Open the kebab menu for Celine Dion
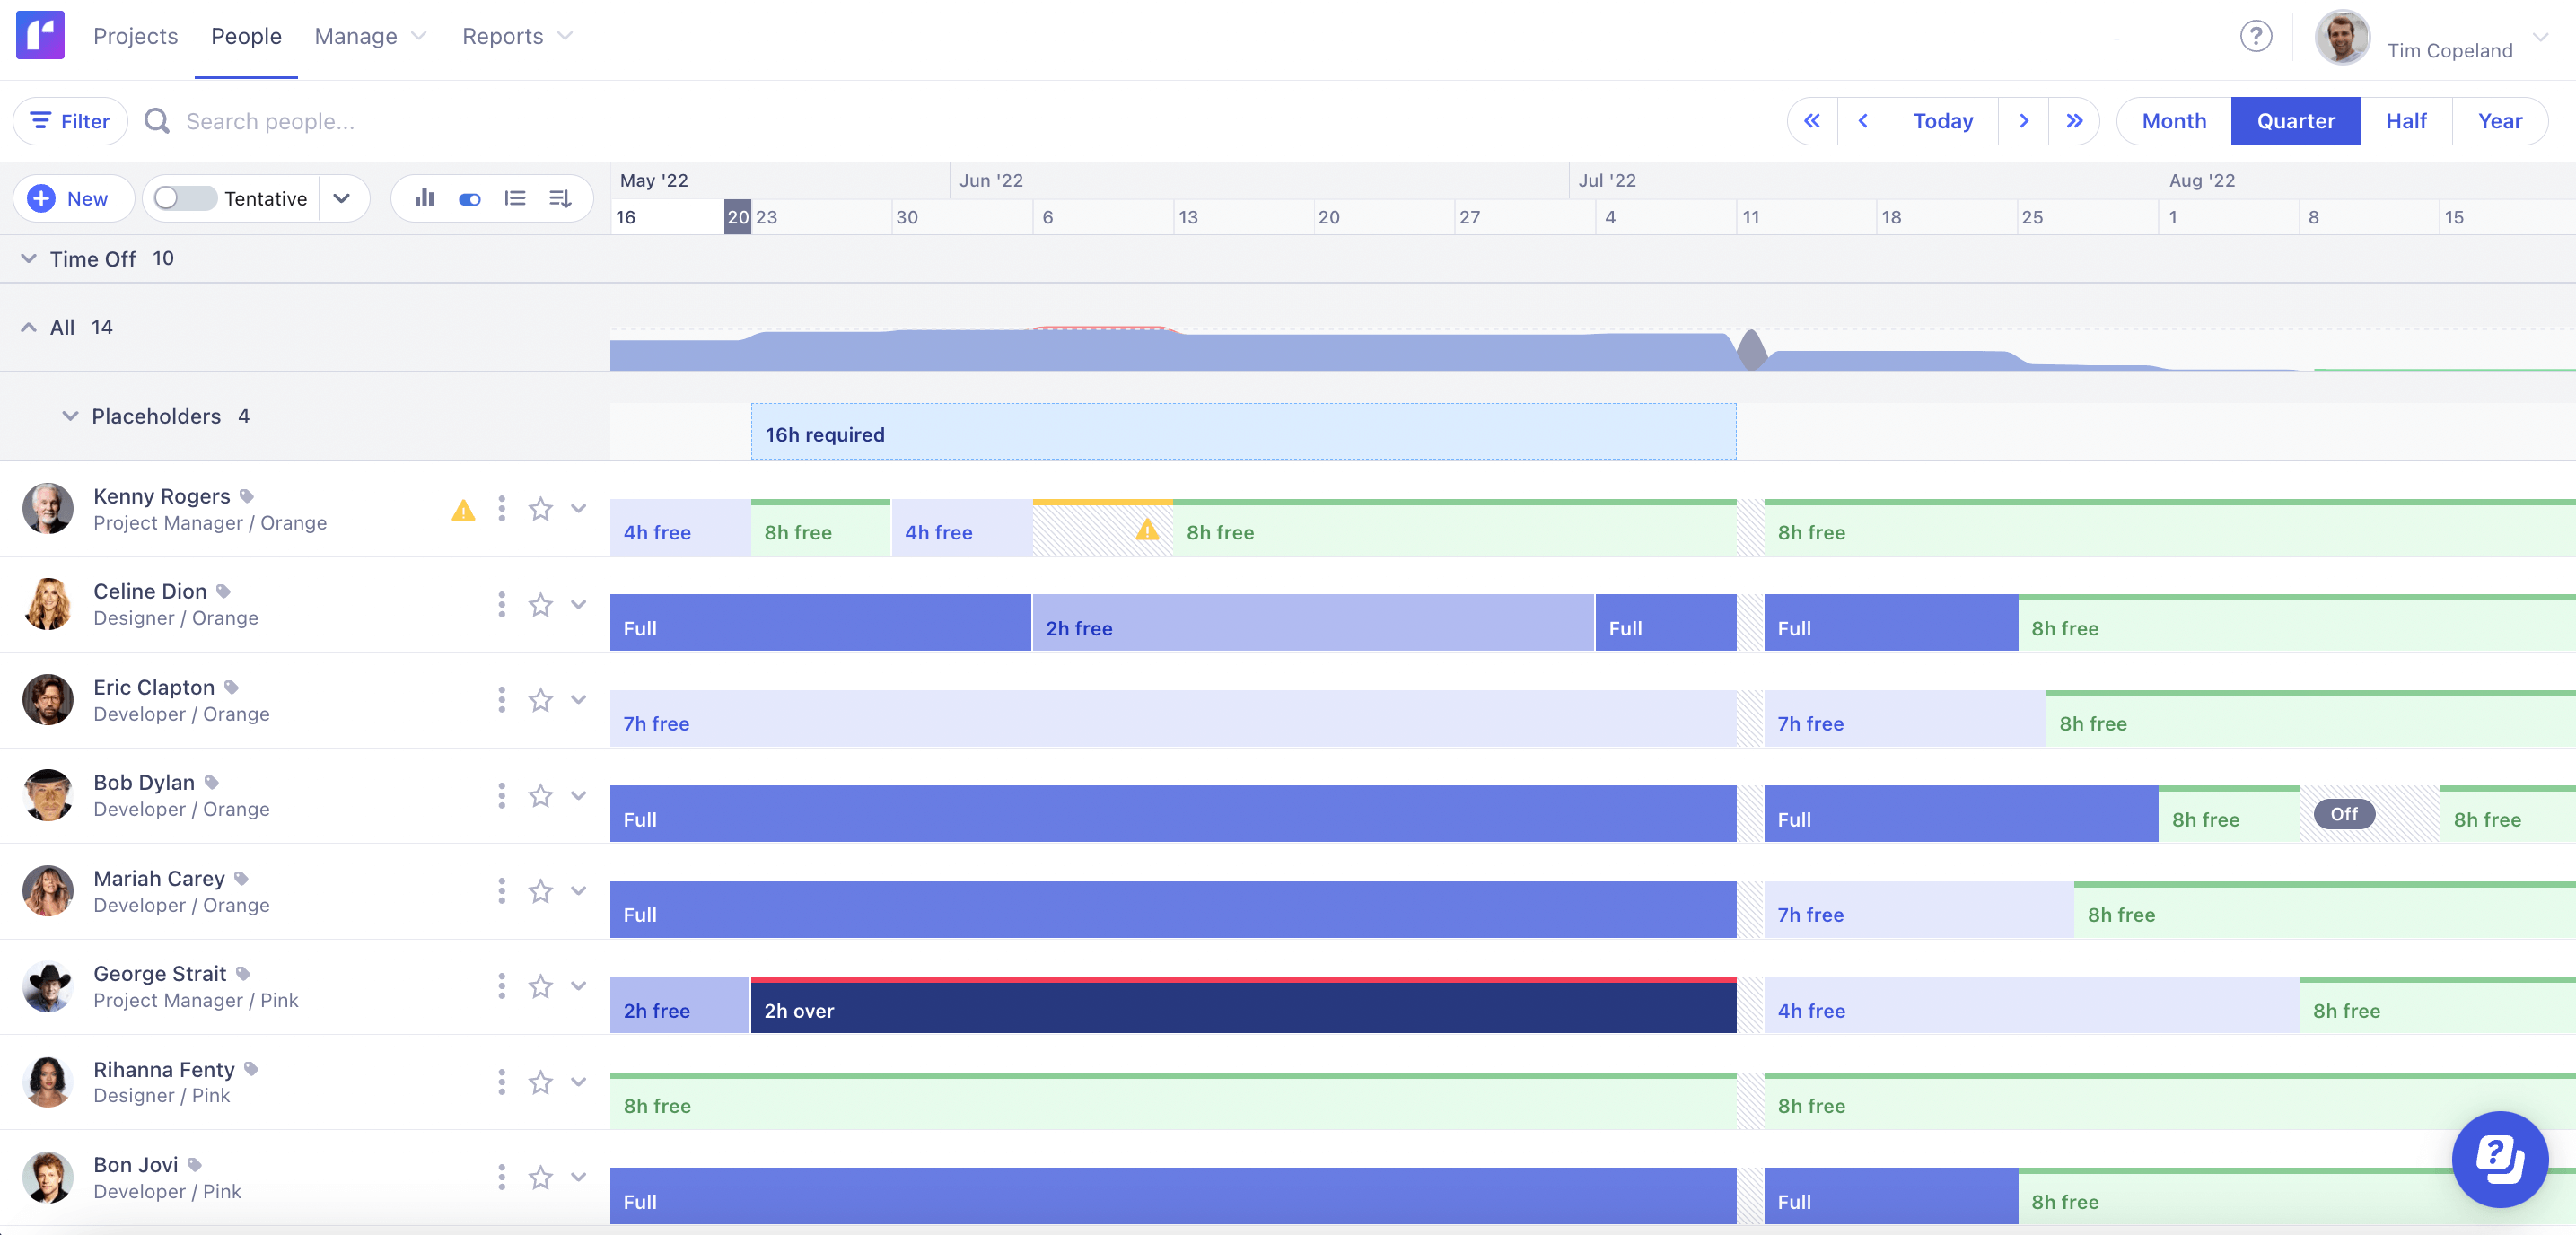Viewport: 2576px width, 1235px height. [x=501, y=604]
